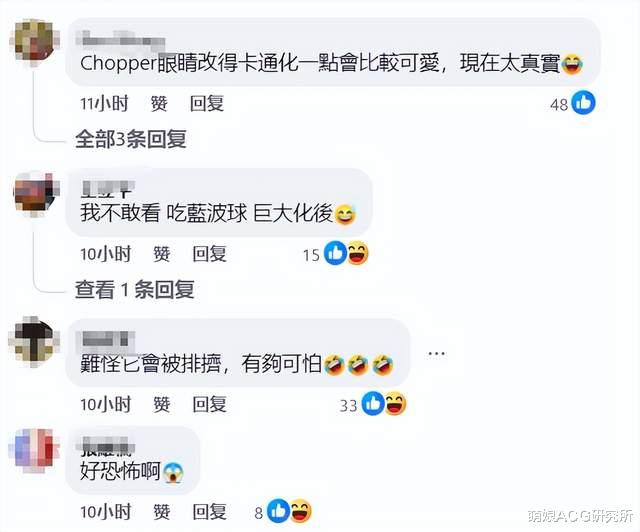Image resolution: width=640 pixels, height=532 pixels.
Task: Reply (回复) to the 好恐怖啊 comment
Action: coord(210,512)
